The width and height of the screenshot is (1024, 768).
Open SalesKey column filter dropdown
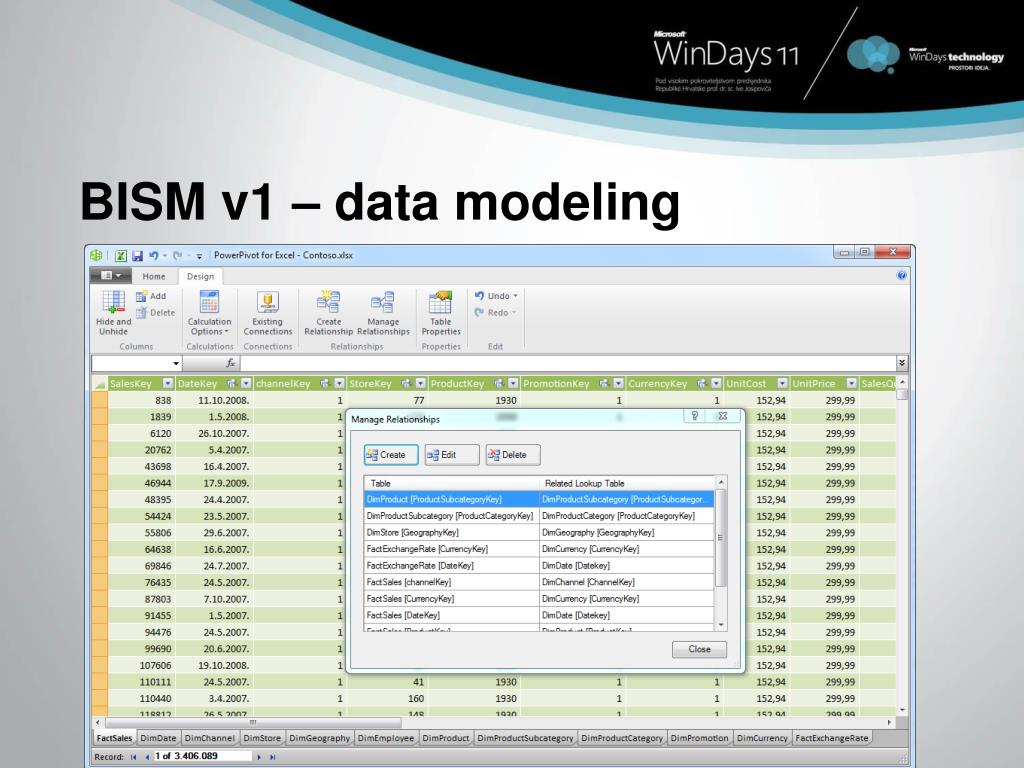pyautogui.click(x=168, y=383)
